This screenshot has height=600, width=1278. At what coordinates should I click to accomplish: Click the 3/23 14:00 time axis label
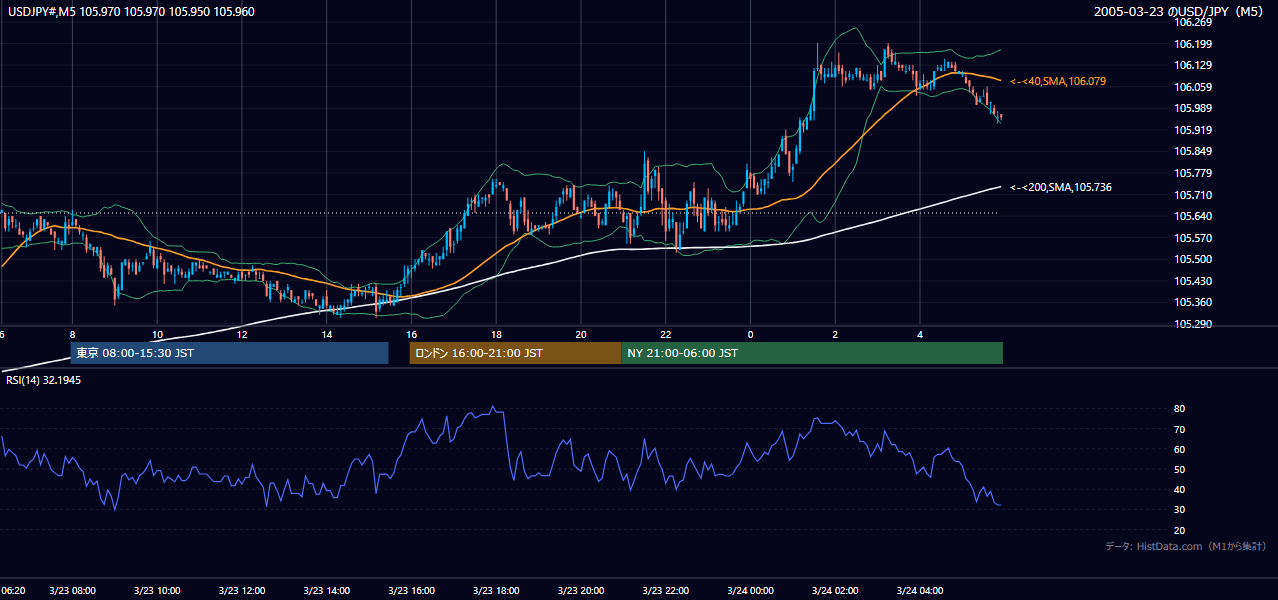click(x=327, y=591)
